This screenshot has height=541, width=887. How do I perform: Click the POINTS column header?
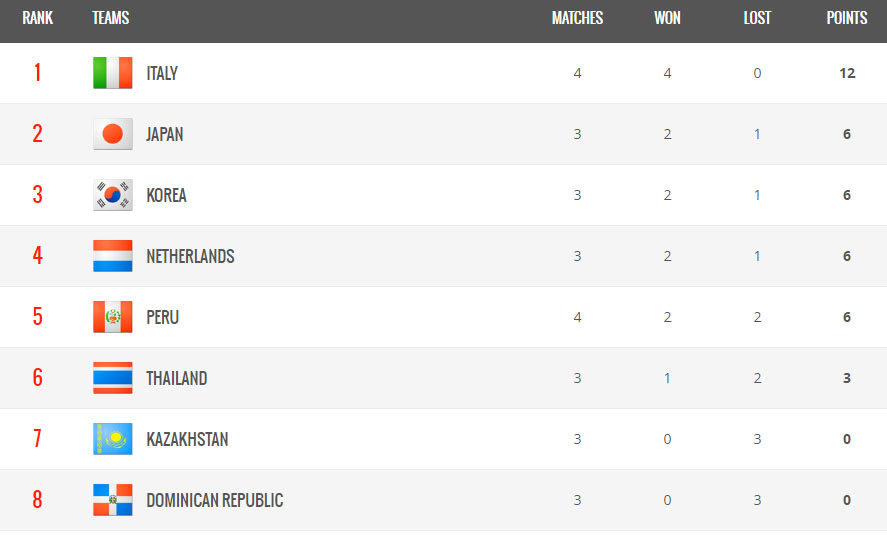pyautogui.click(x=847, y=18)
